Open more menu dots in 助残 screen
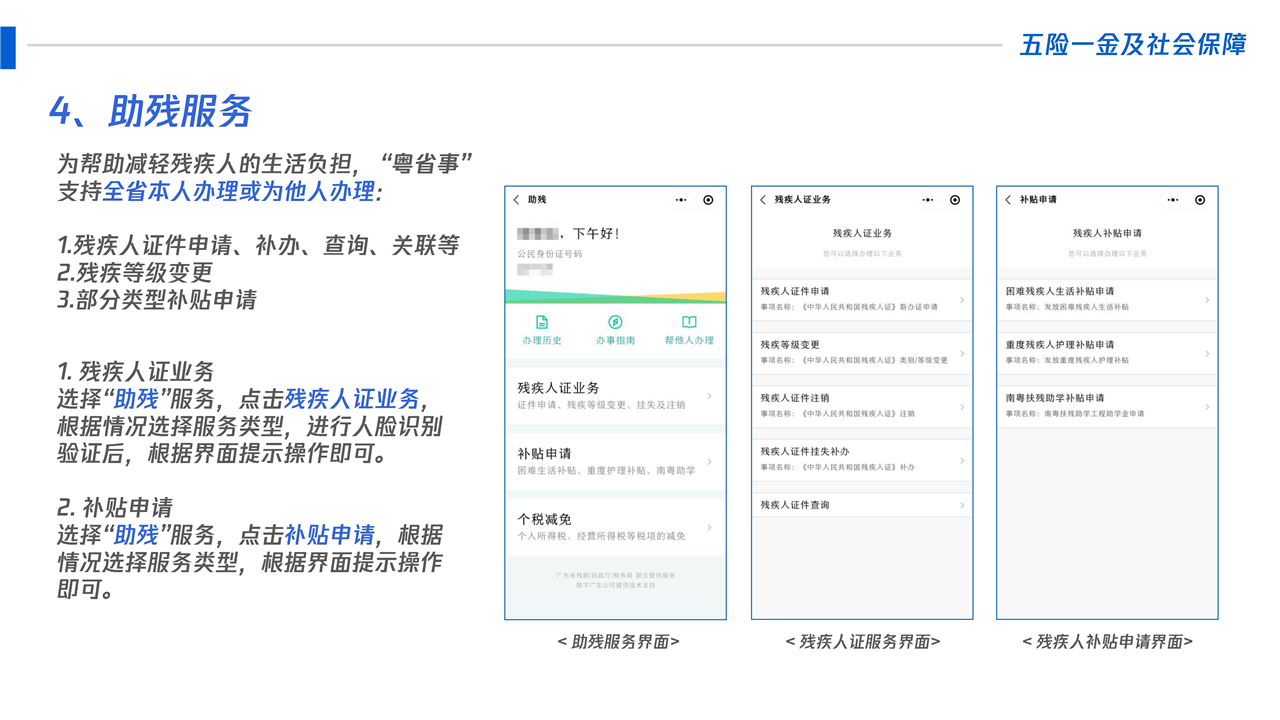 (681, 200)
